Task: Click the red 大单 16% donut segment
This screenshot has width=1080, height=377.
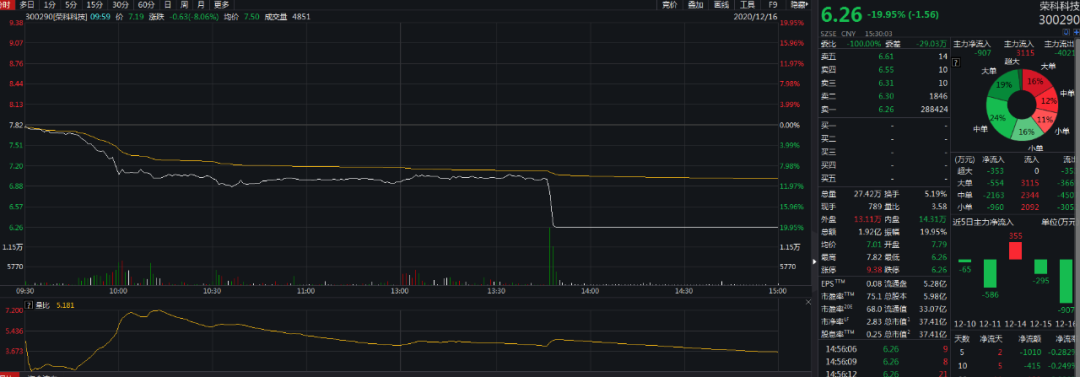Action: coord(1036,82)
